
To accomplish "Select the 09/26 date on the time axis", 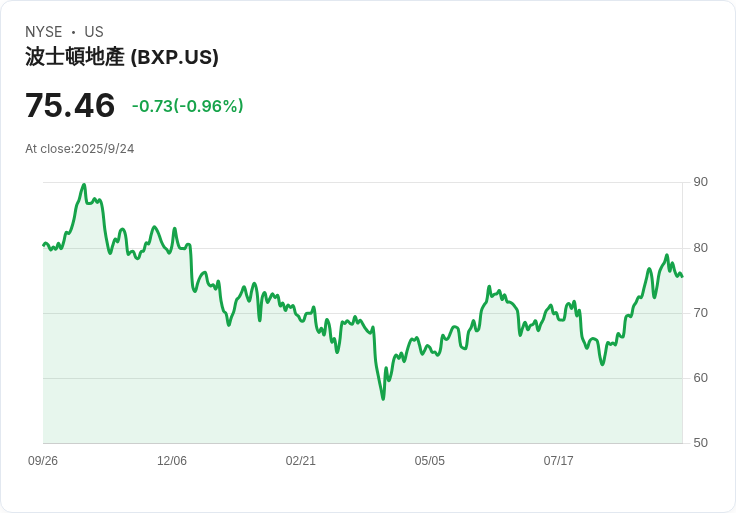I will pos(43,461).
